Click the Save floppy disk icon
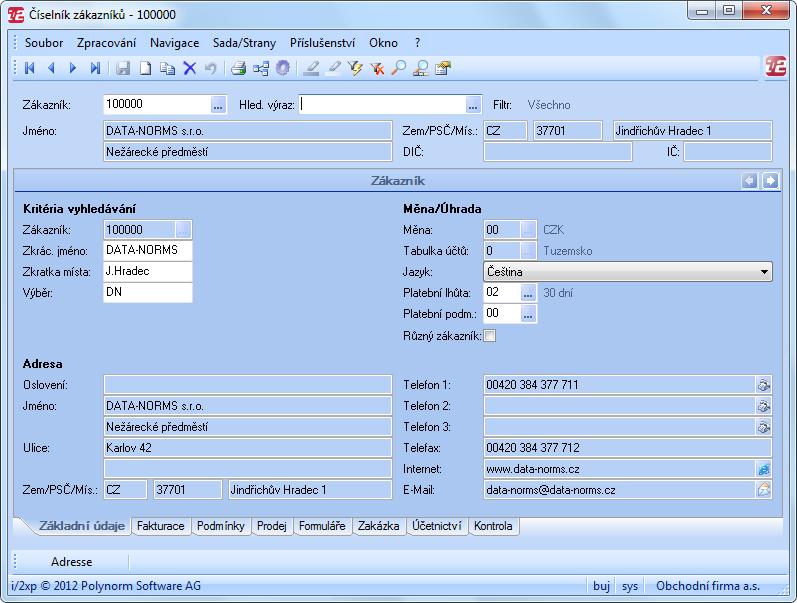This screenshot has height=603, width=797. [123, 68]
